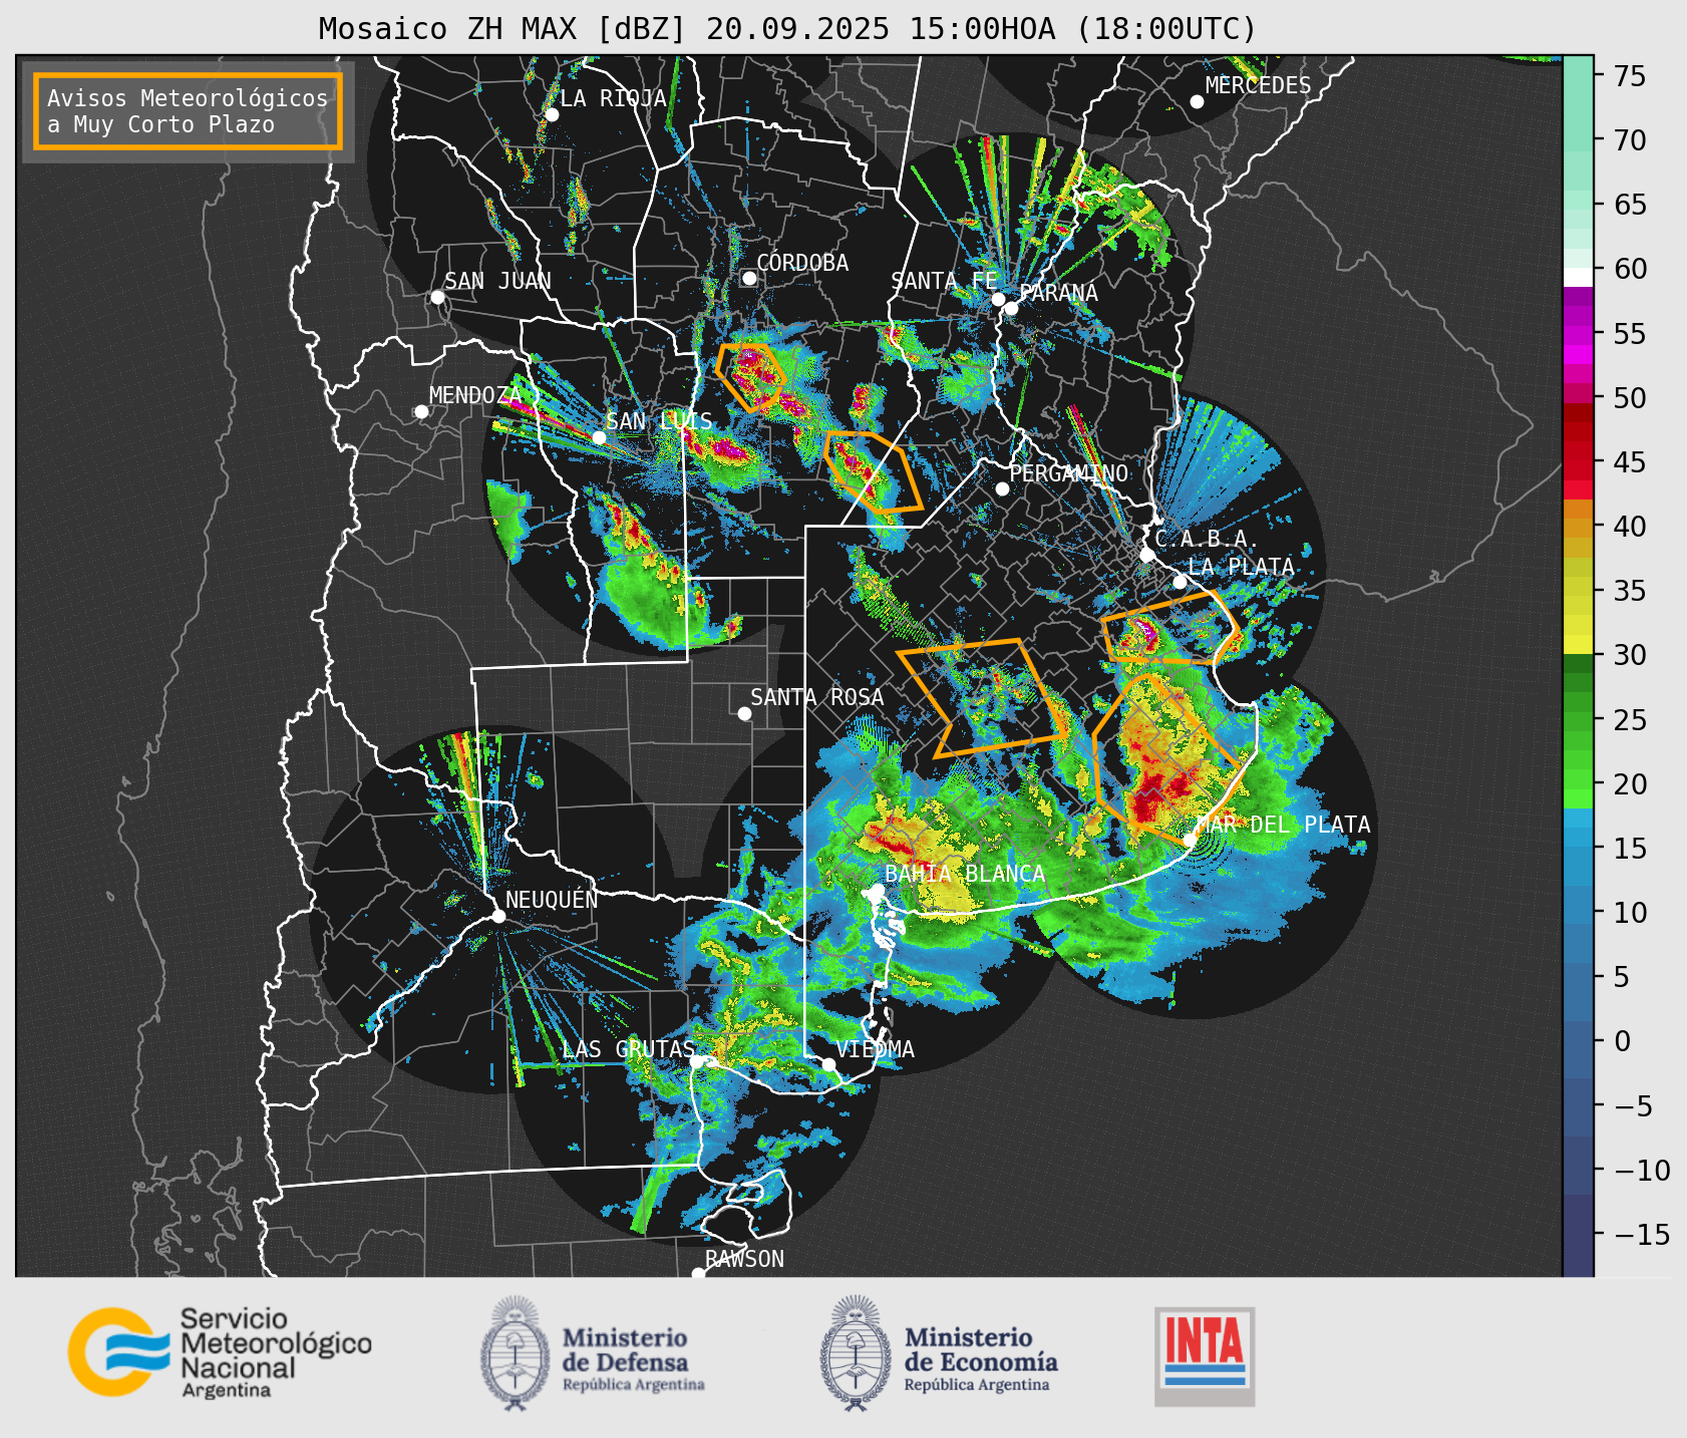Click the INTA logo

tap(1204, 1356)
